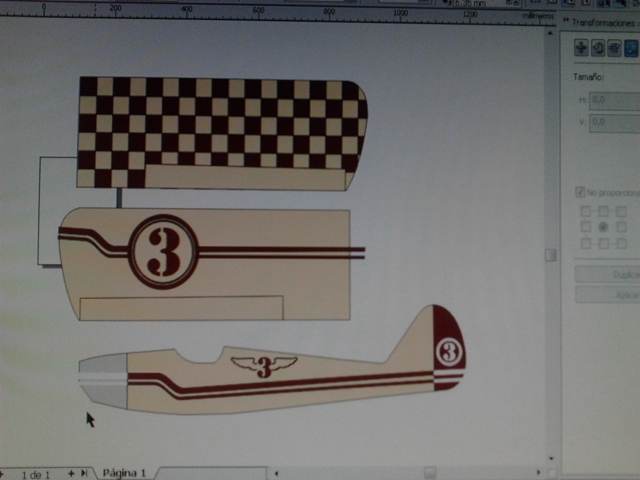Select the Scale and mirror transformation icon
This screenshot has height=480, width=640.
click(x=614, y=47)
